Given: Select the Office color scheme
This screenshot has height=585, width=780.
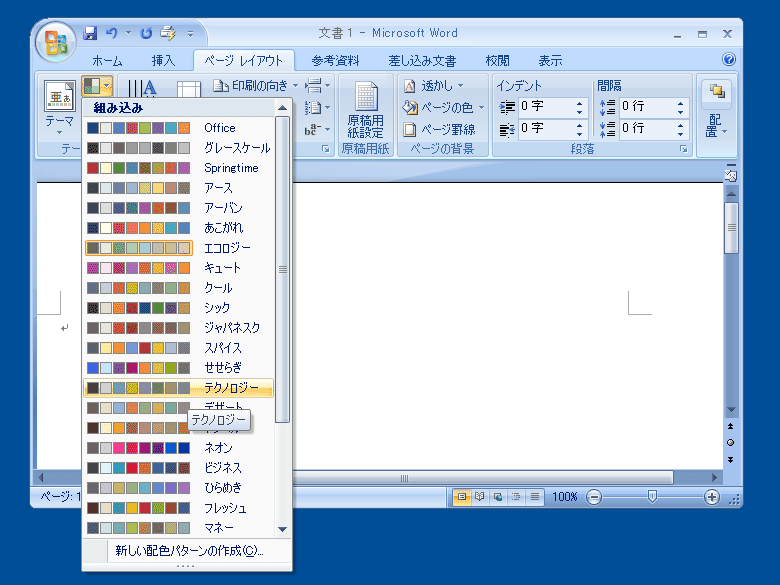Looking at the screenshot, I should pyautogui.click(x=179, y=128).
